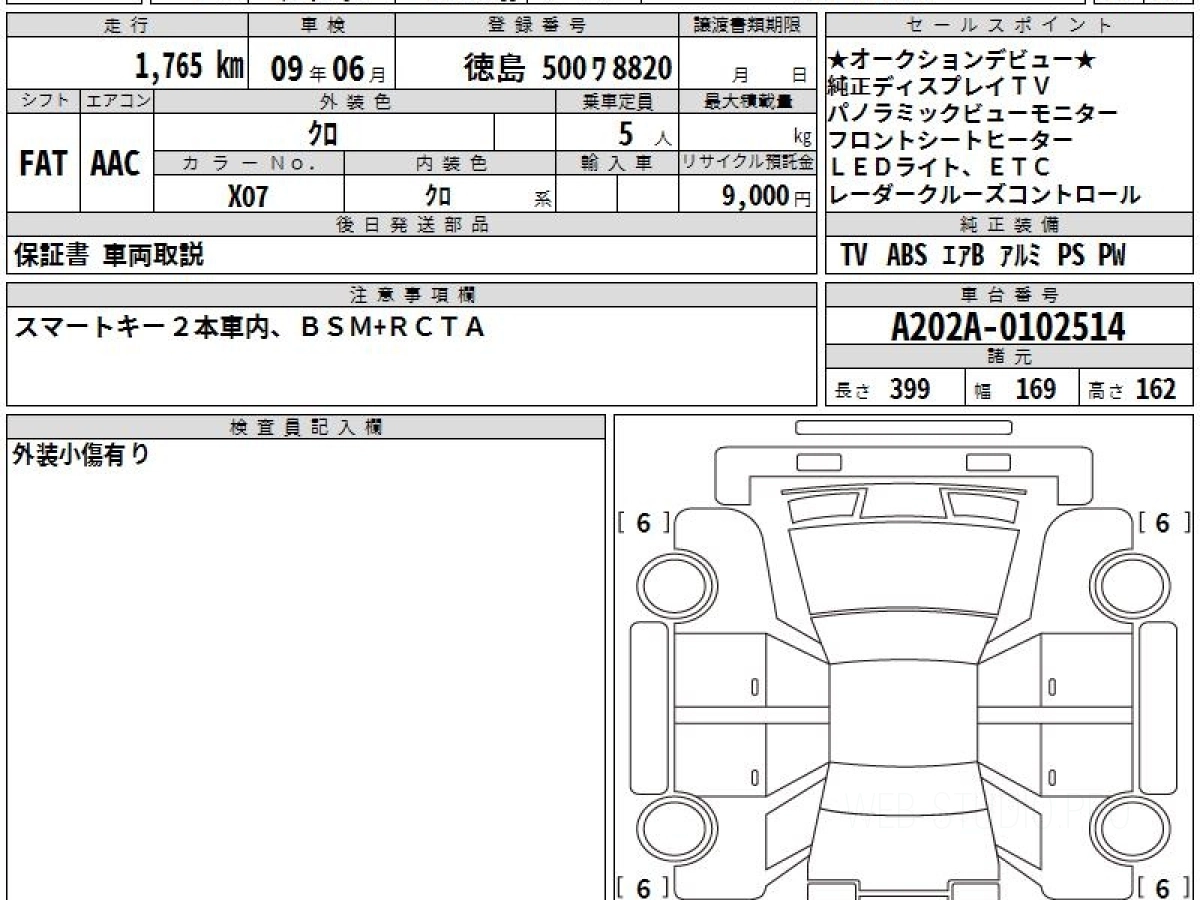
Task: Select the AAC air-conditioner value
Action: pos(116,164)
